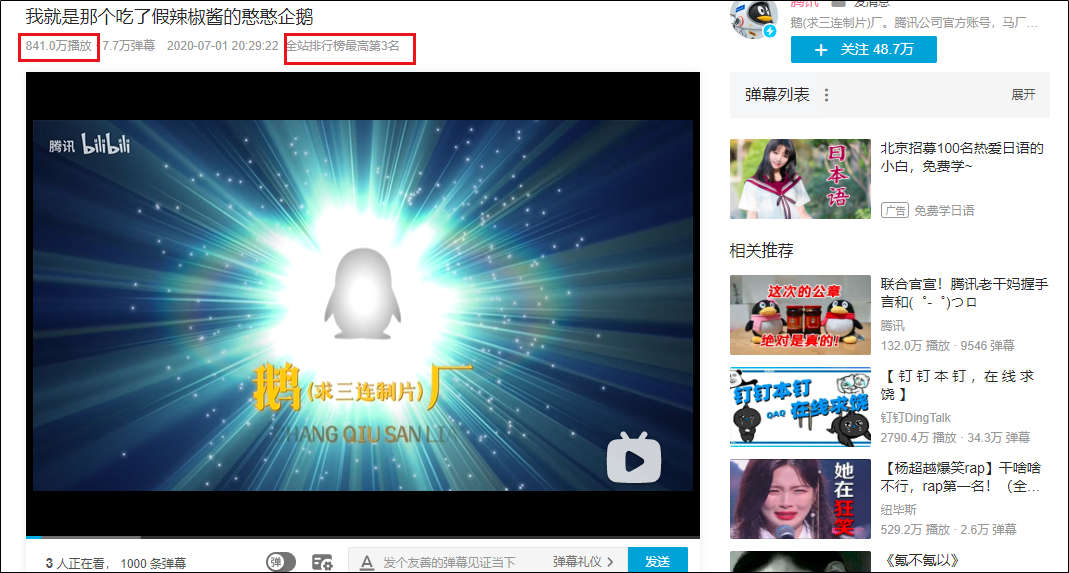Open danmaku settings icon beside the toggle
This screenshot has height=573, width=1069.
pos(322,562)
